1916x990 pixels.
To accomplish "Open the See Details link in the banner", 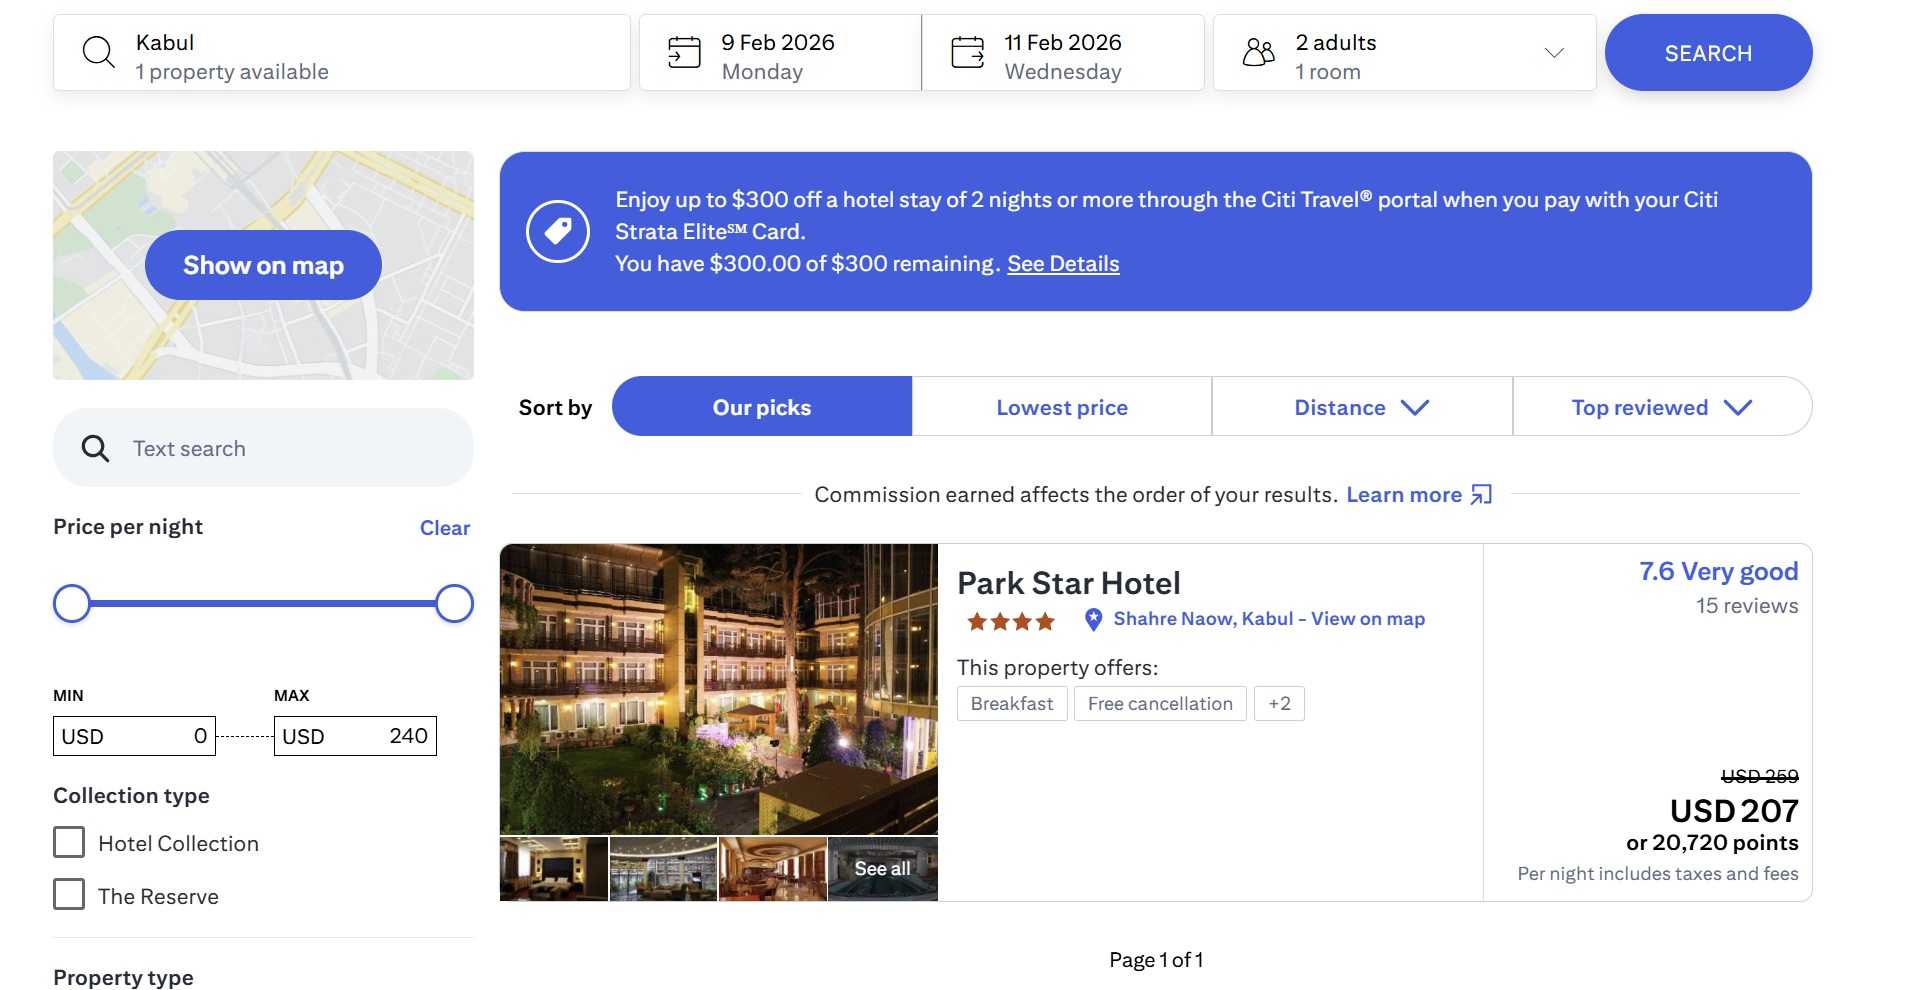I will click(1062, 264).
